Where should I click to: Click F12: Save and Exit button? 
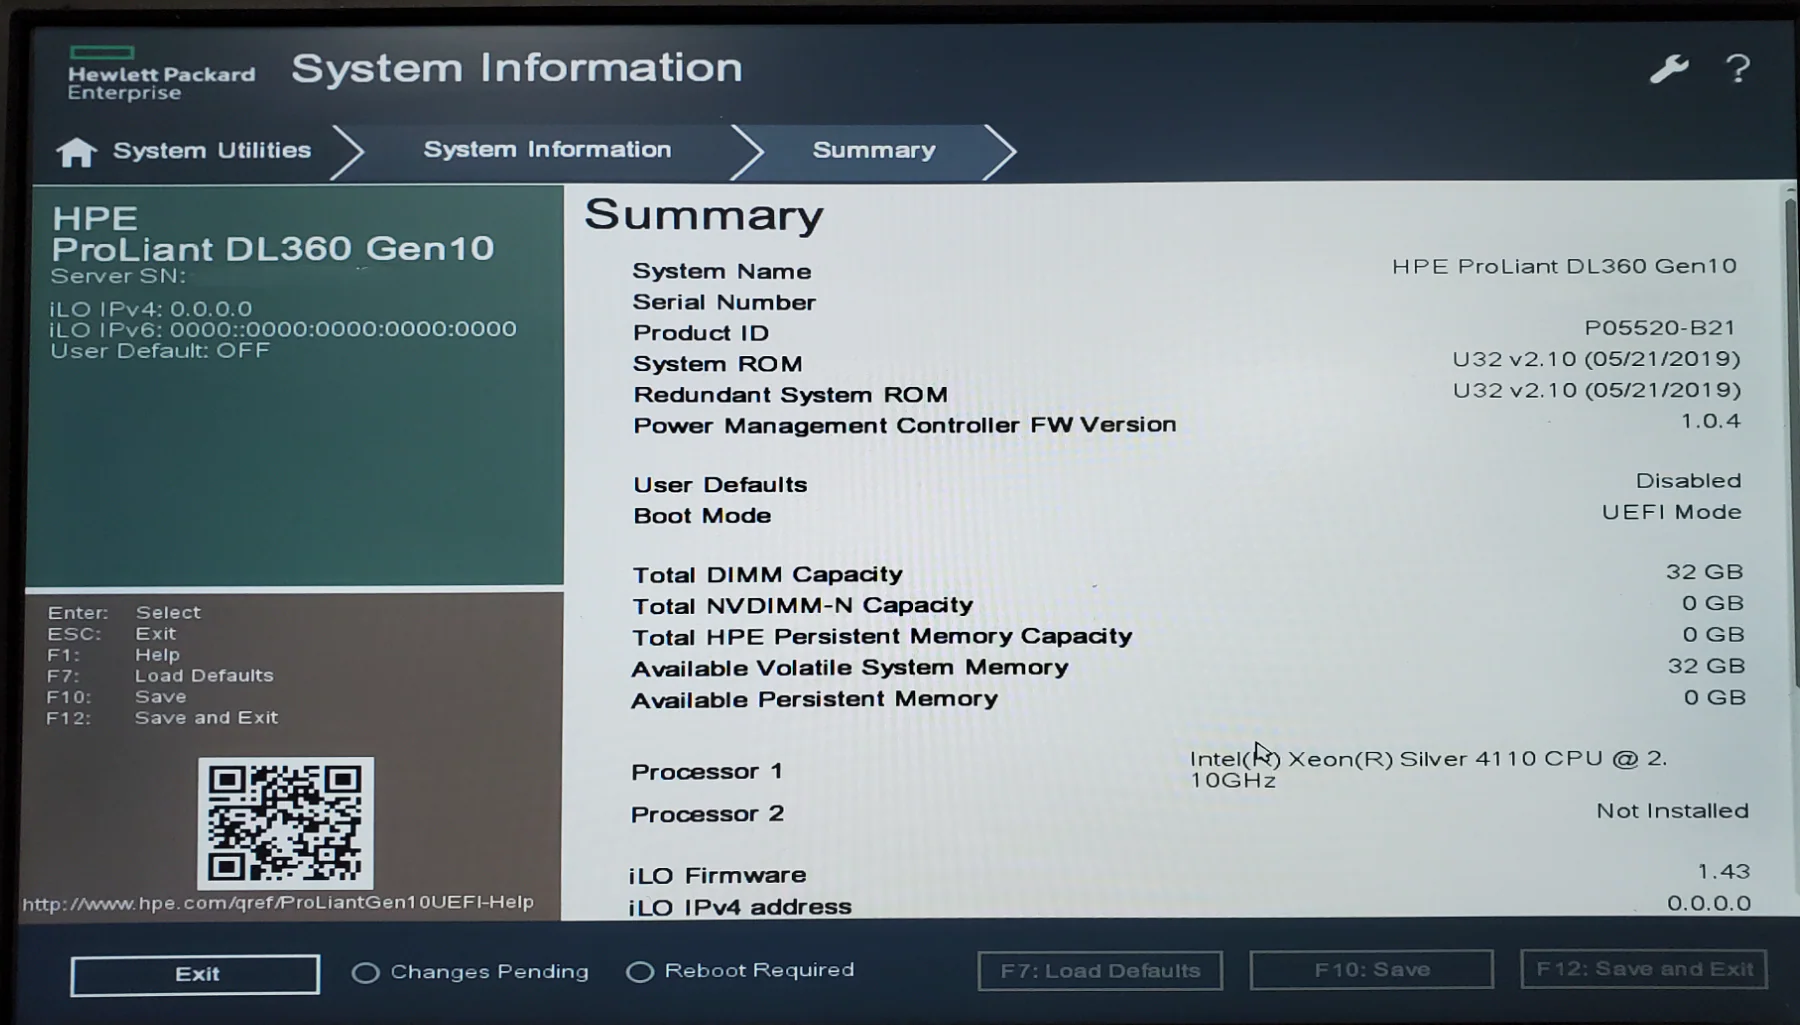coord(1644,968)
